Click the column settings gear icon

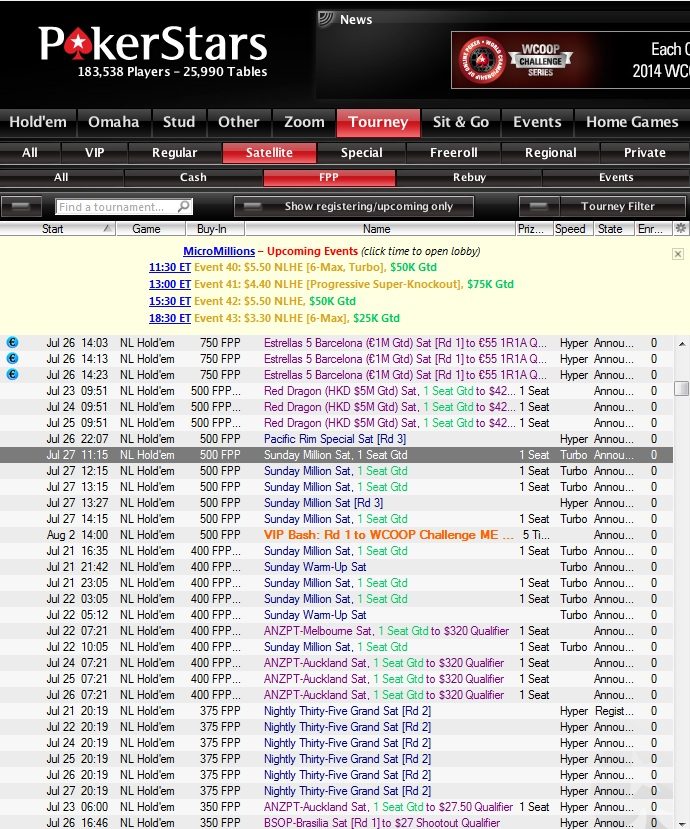pos(681,228)
